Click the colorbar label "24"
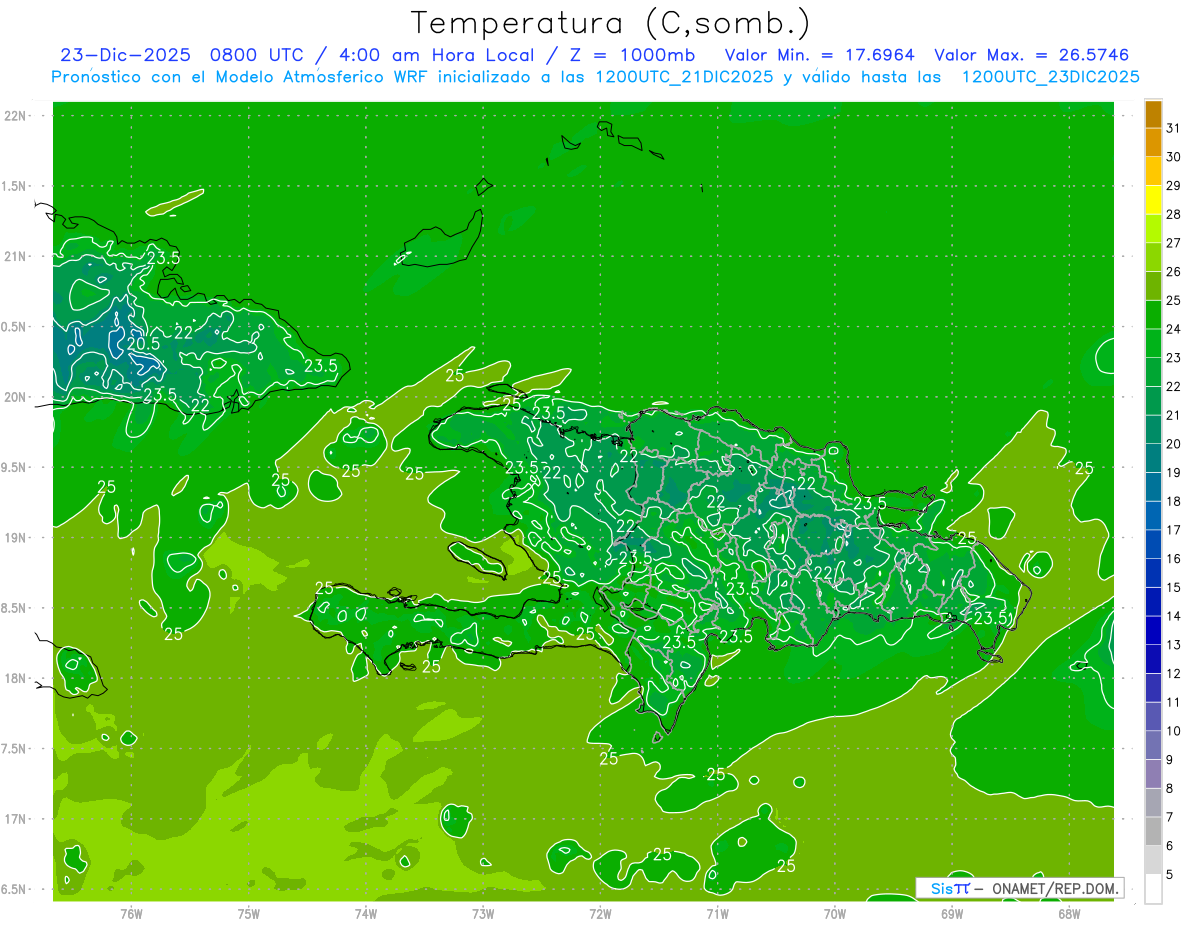The height and width of the screenshot is (927, 1200). [1173, 329]
